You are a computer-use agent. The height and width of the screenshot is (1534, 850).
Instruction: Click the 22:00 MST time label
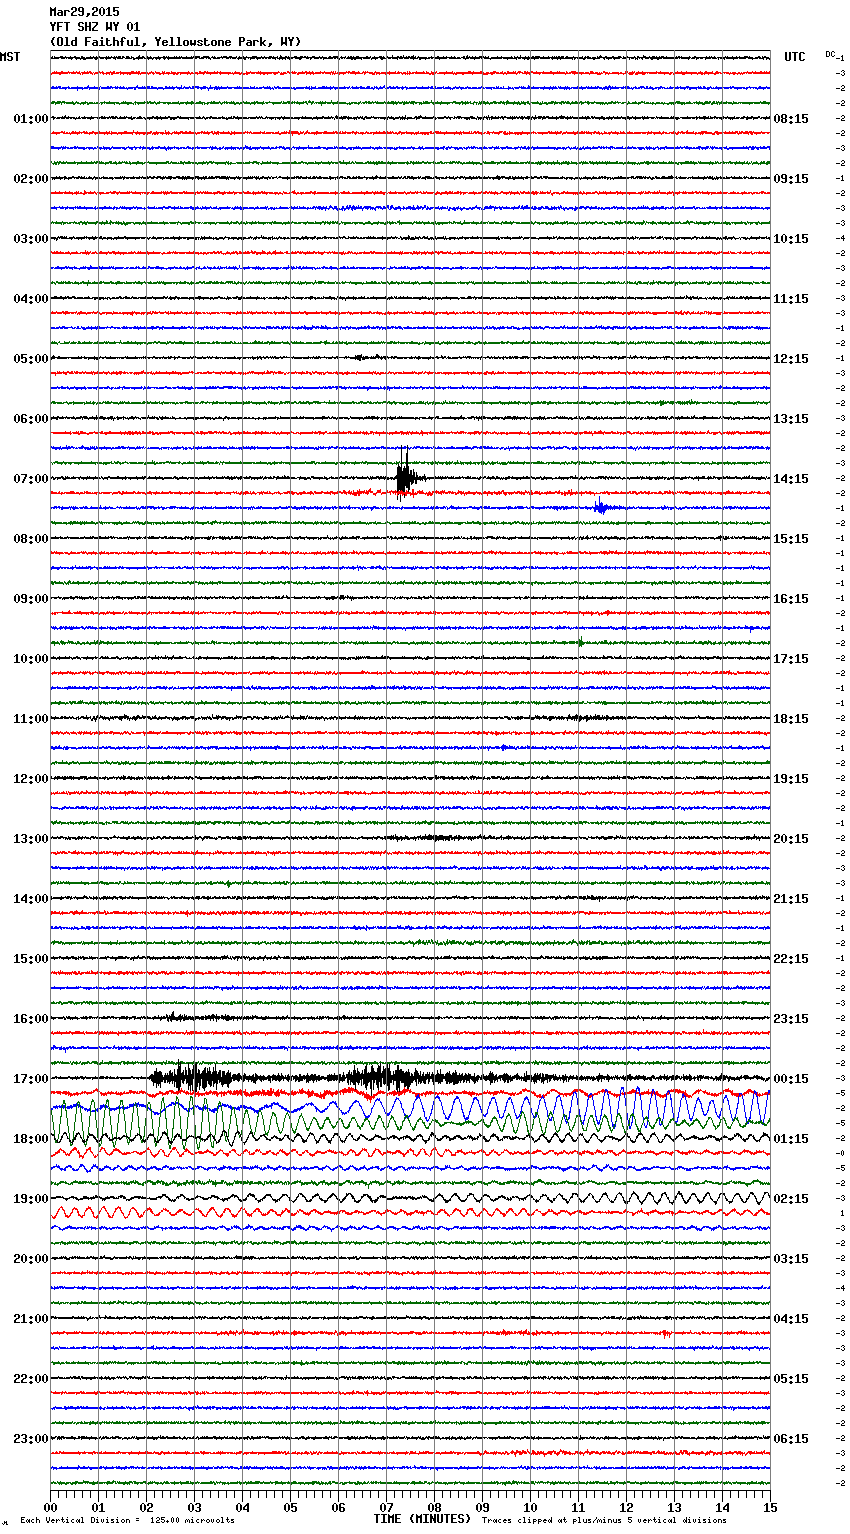31,1379
